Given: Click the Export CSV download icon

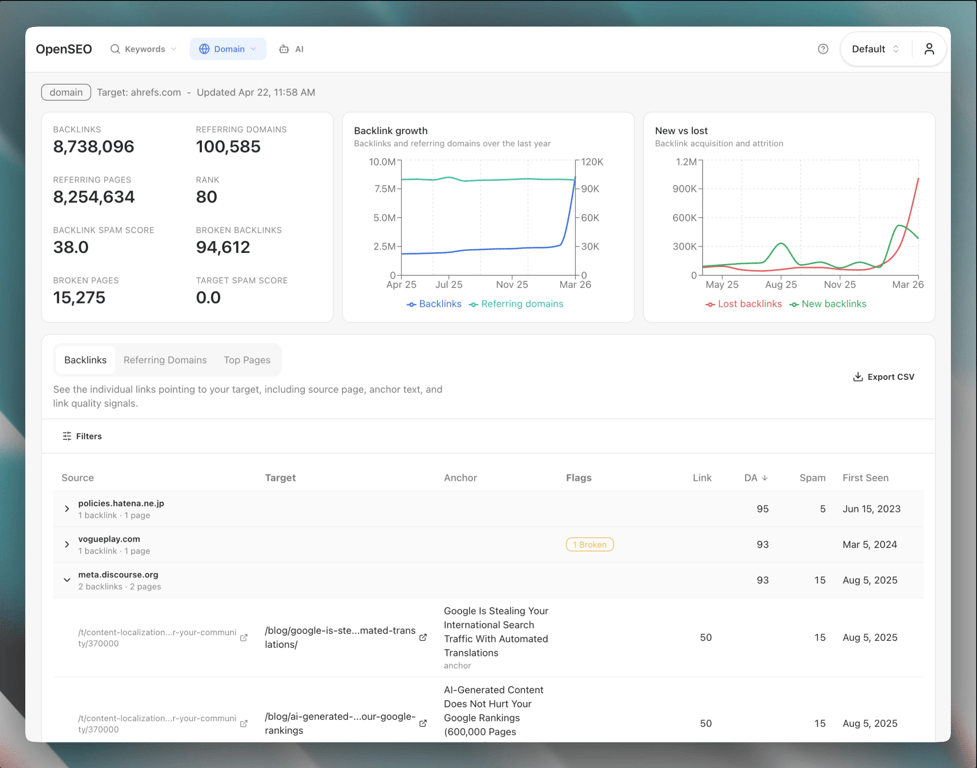Looking at the screenshot, I should tap(857, 377).
